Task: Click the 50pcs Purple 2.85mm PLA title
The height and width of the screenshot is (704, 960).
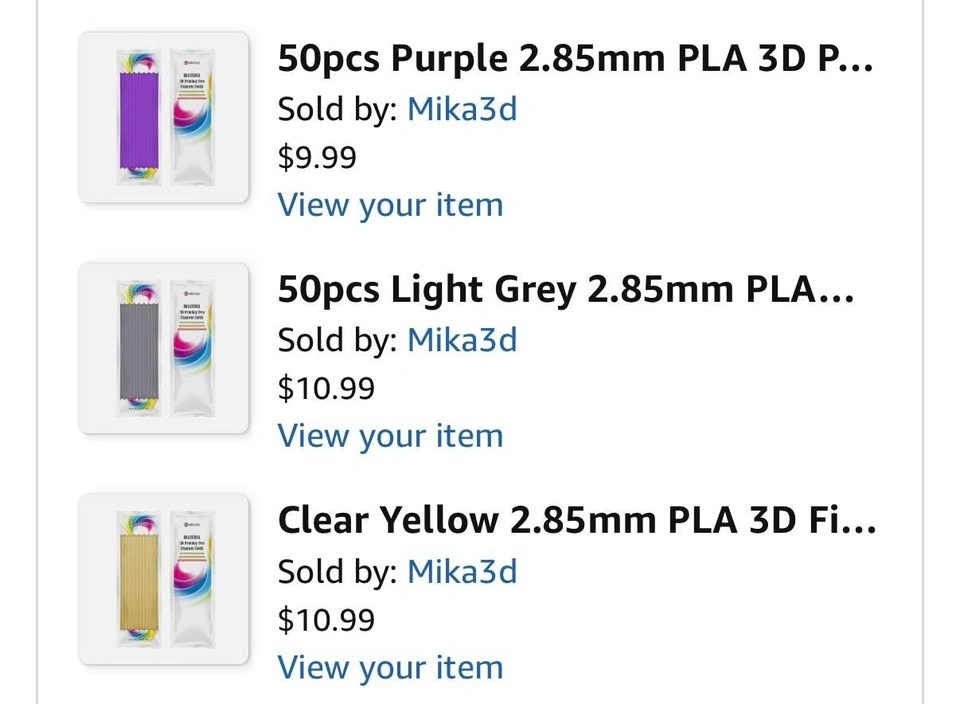Action: point(575,60)
